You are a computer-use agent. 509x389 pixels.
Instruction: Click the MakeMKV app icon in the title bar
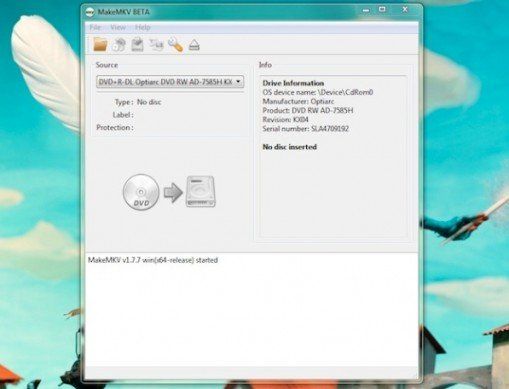[90, 12]
